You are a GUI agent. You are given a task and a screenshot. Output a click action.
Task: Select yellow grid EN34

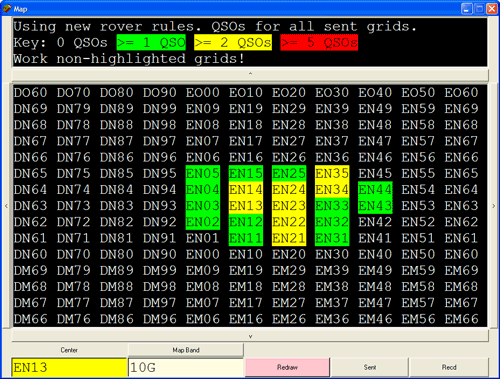pyautogui.click(x=332, y=189)
